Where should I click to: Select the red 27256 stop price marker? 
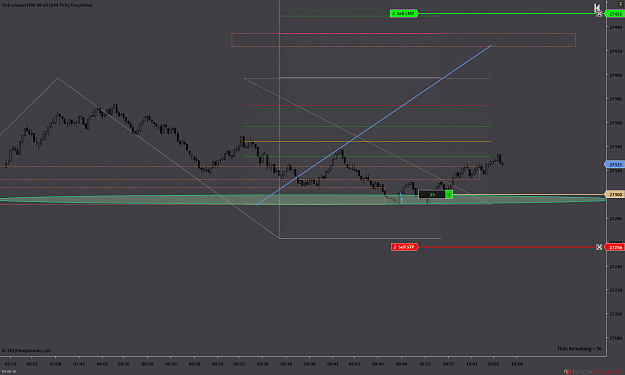[615, 247]
